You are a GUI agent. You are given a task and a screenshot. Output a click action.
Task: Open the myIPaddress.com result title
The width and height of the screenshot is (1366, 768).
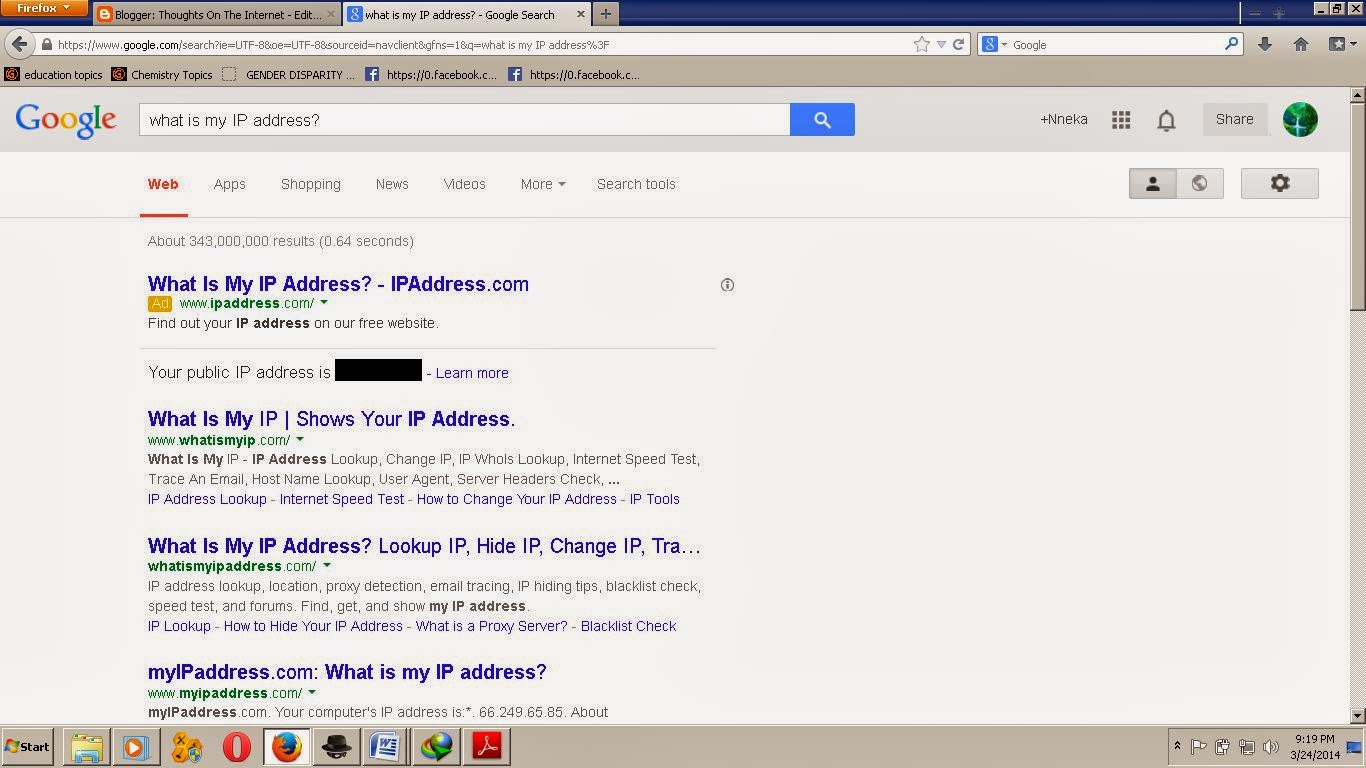347,672
